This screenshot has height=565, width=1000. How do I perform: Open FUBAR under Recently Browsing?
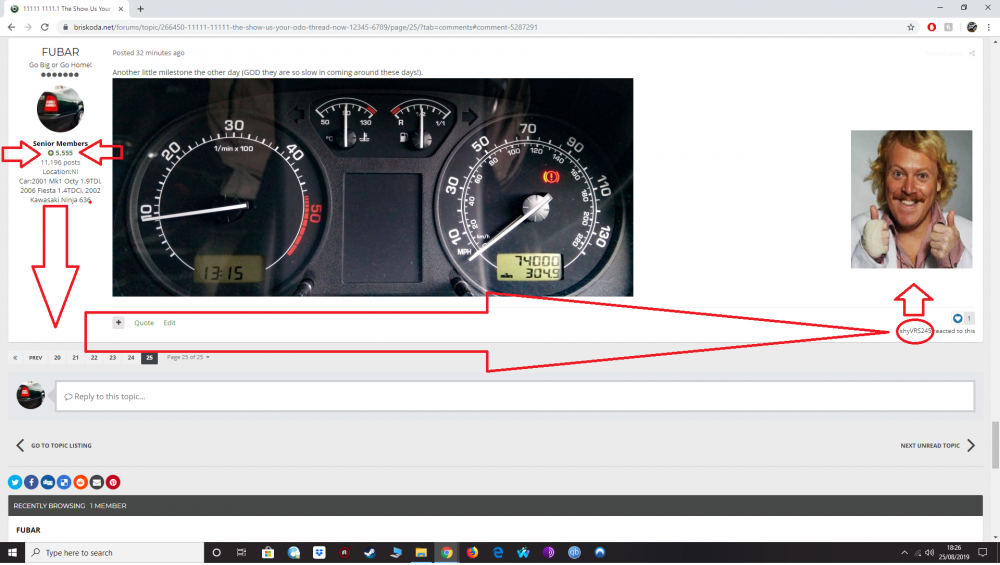click(28, 531)
